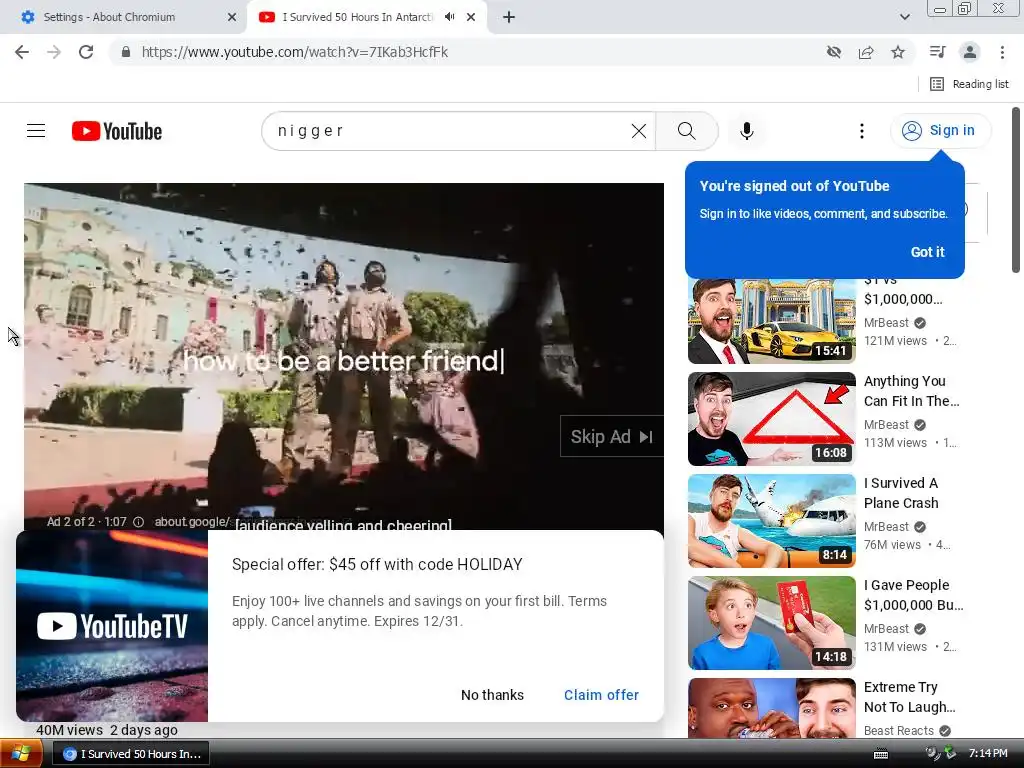Select the I Survived 50 Hours tab
This screenshot has width=1024, height=768.
[356, 17]
